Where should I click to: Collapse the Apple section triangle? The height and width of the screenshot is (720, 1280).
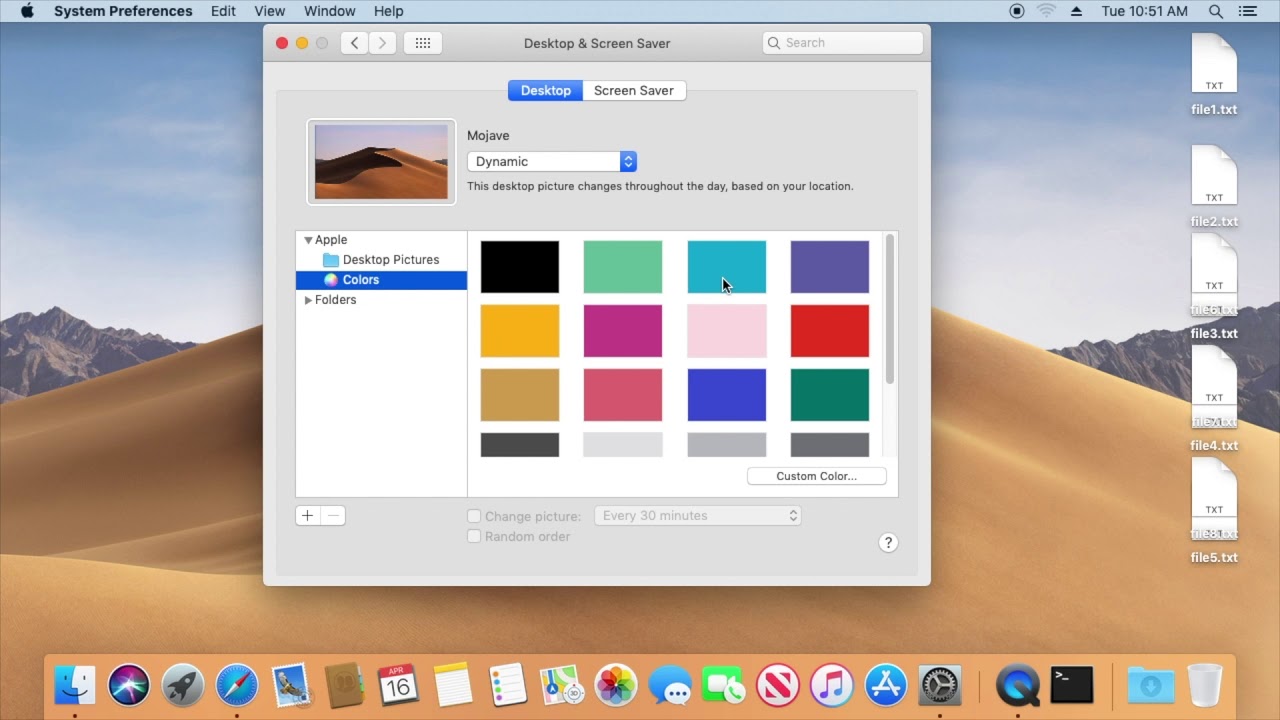(308, 240)
